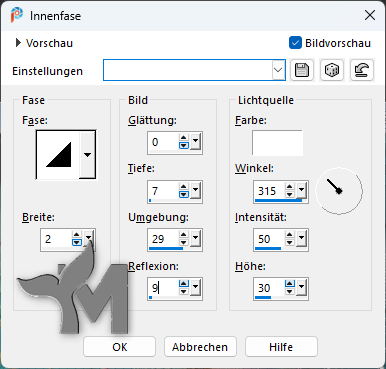The image size is (386, 369).
Task: Click the Hilfe button
Action: pos(281,347)
